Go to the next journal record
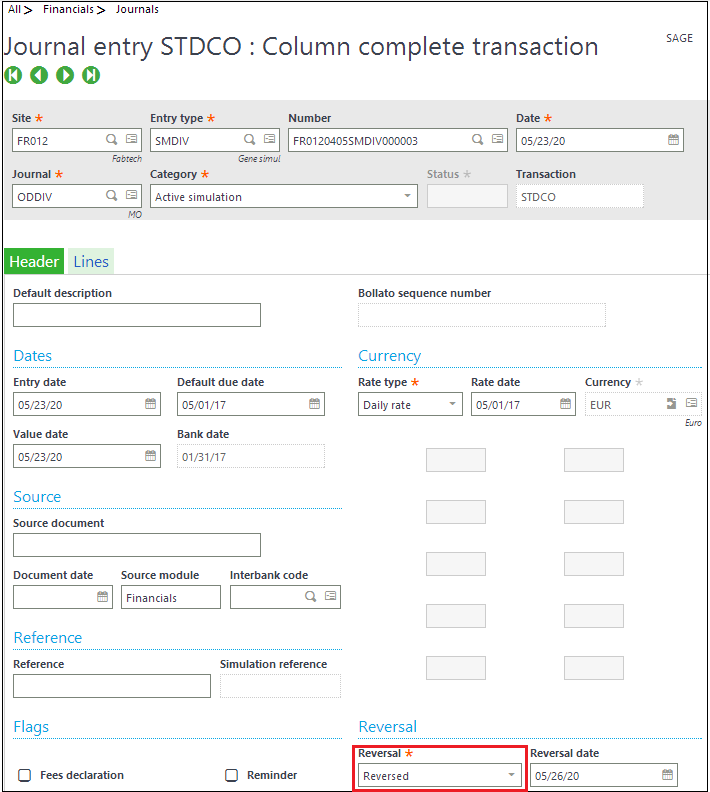Image resolution: width=710 pixels, height=792 pixels. click(65, 75)
